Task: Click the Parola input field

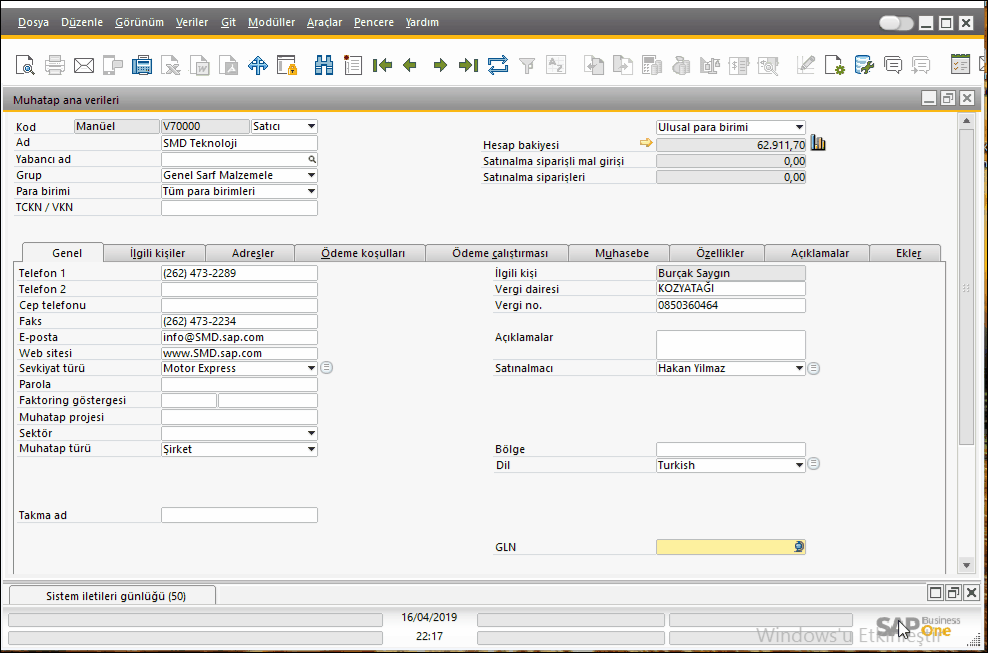Action: tap(239, 384)
